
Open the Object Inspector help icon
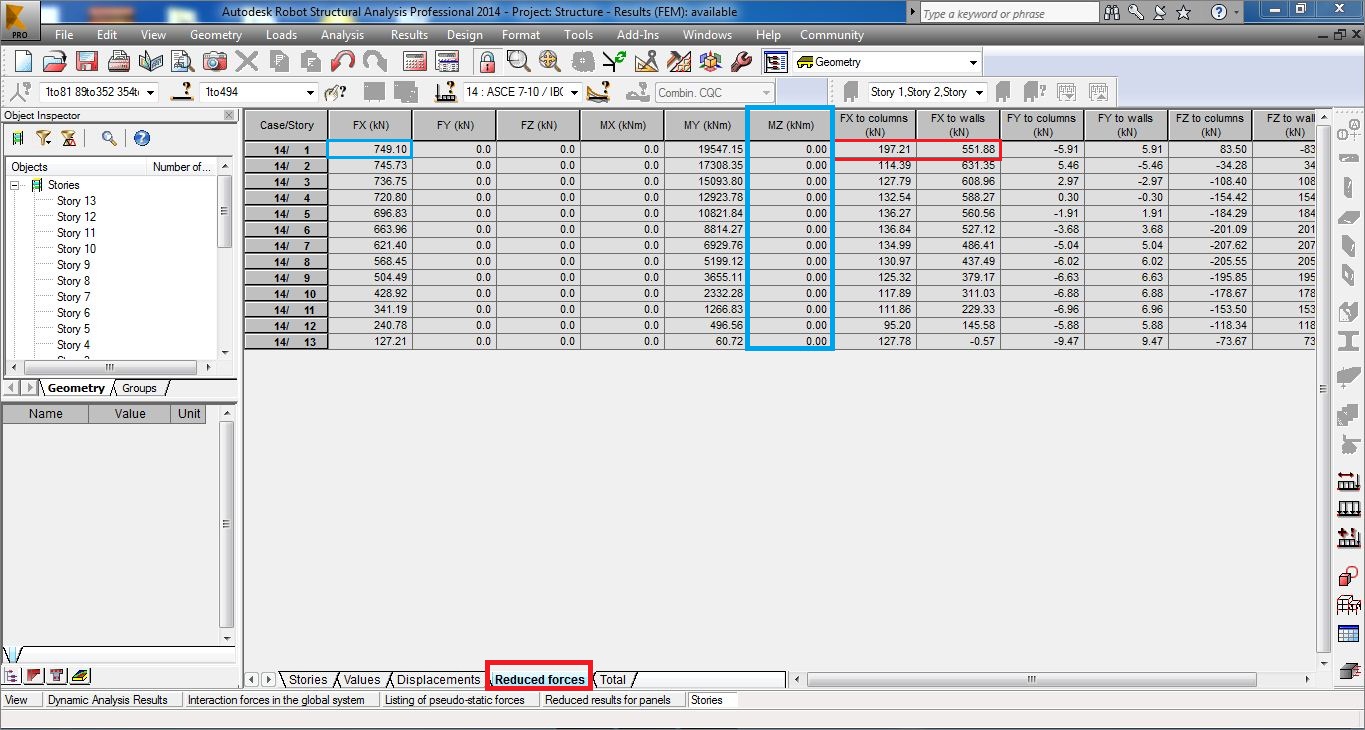[x=142, y=138]
